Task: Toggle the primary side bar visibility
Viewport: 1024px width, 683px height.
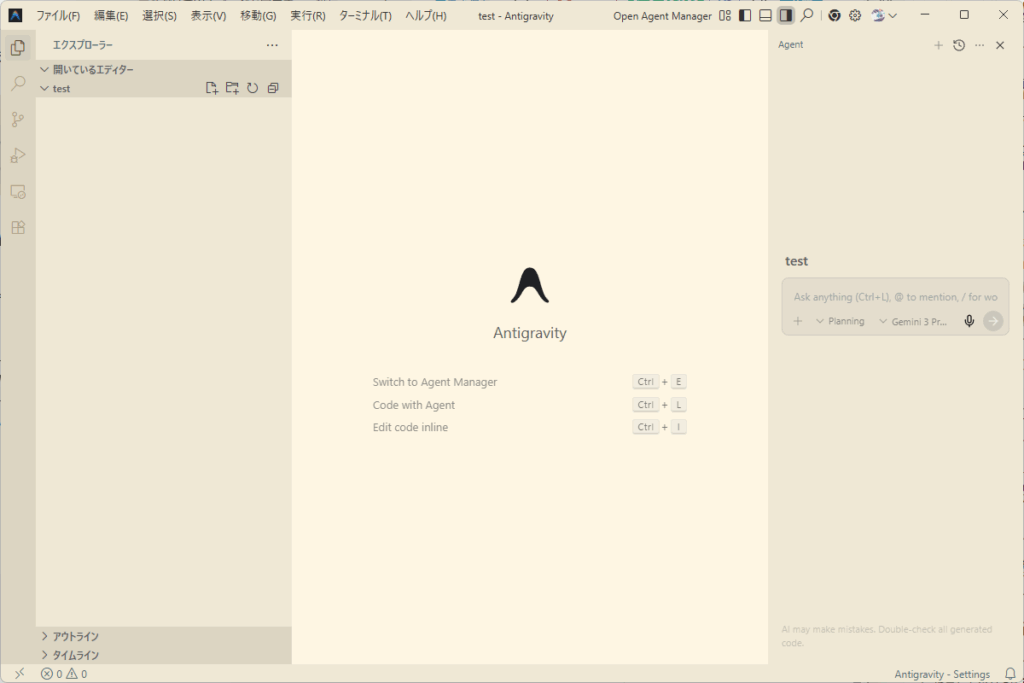Action: [745, 16]
